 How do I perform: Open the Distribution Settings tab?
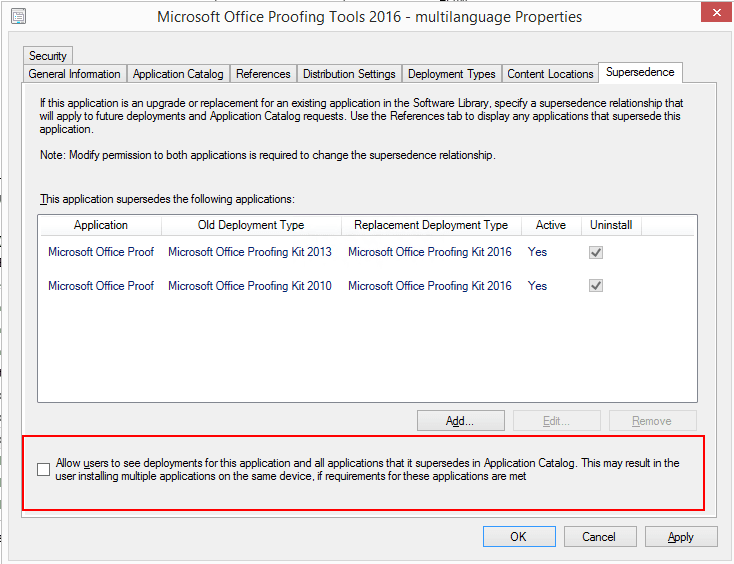[x=350, y=74]
